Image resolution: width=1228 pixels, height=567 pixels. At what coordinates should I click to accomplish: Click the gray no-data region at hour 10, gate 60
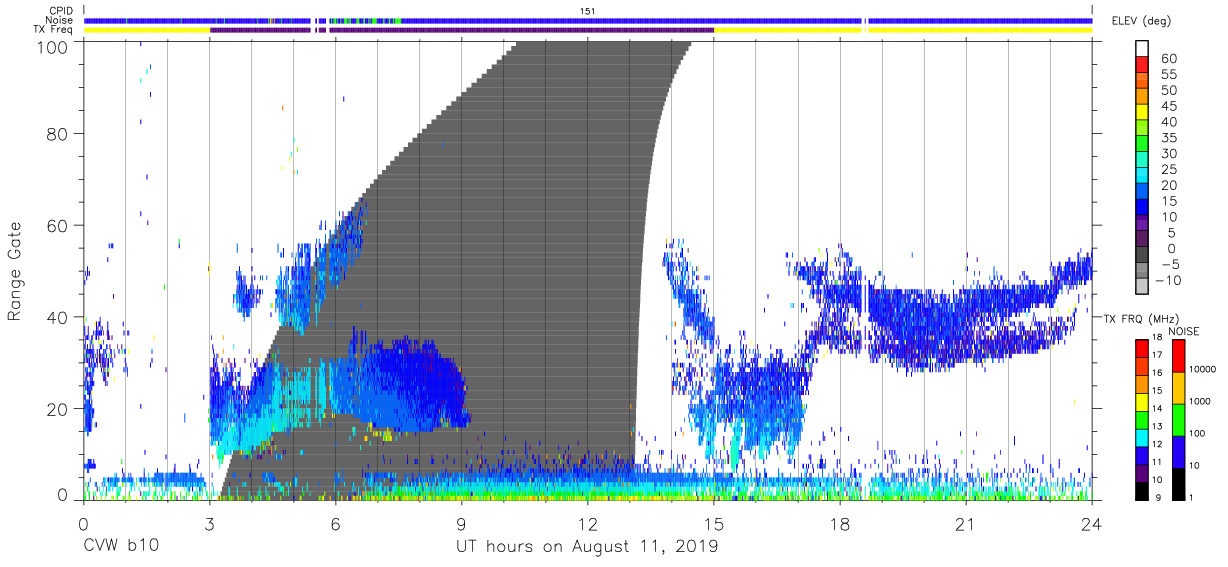(x=504, y=225)
